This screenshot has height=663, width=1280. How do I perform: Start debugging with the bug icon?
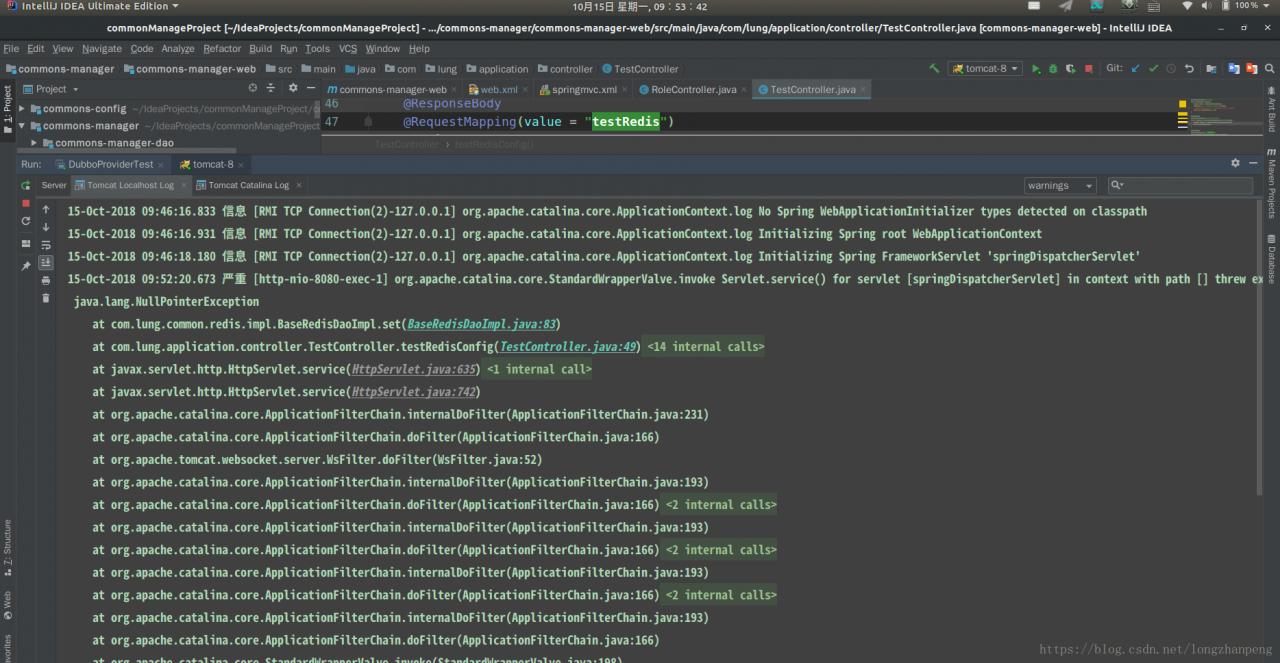pos(1053,69)
